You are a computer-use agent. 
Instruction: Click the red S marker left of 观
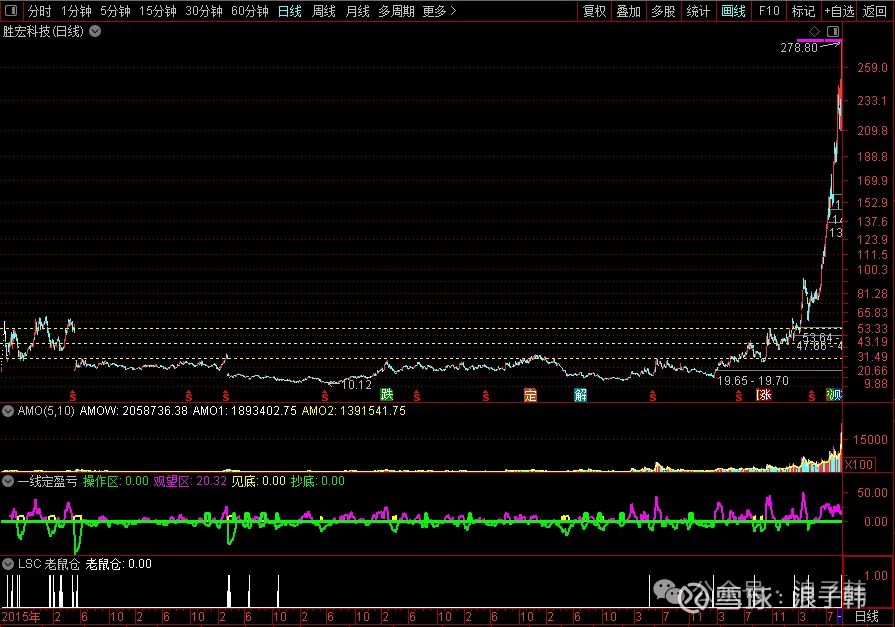click(812, 396)
